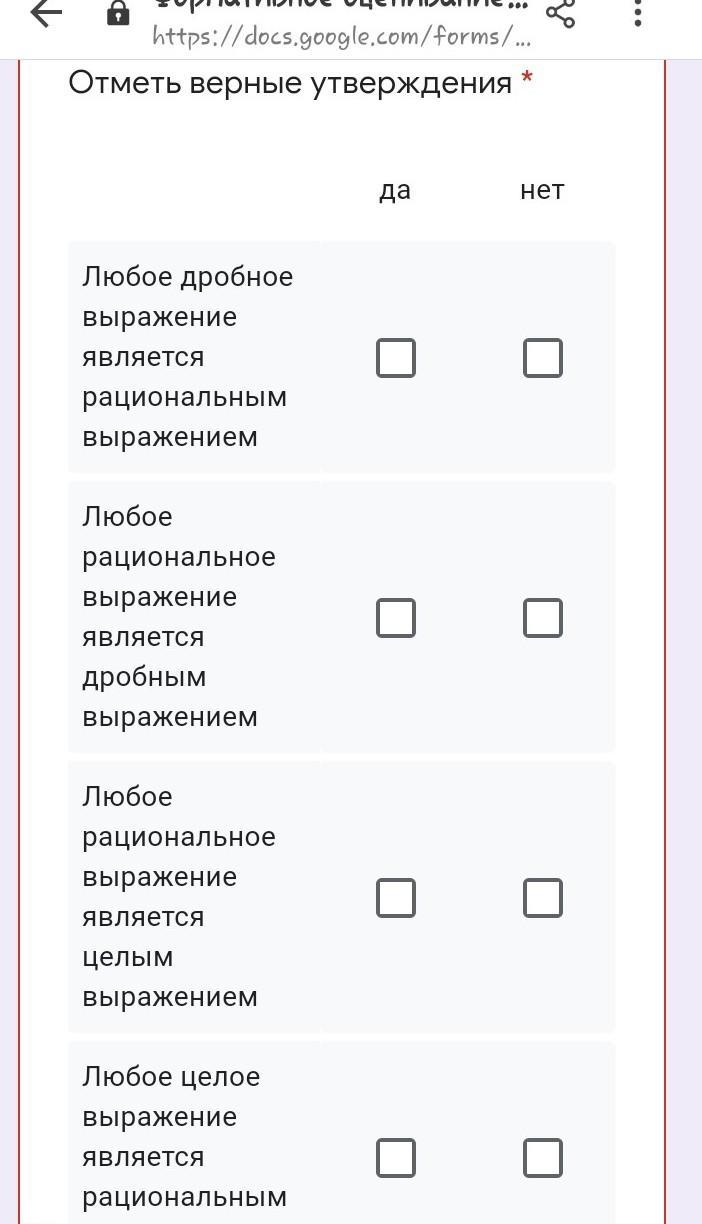Click the "да" column header
This screenshot has height=1224, width=702.
(395, 190)
